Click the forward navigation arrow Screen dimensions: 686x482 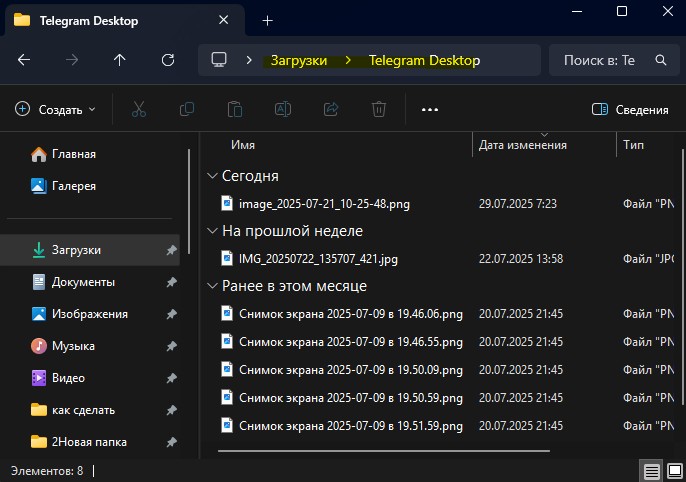(x=72, y=60)
